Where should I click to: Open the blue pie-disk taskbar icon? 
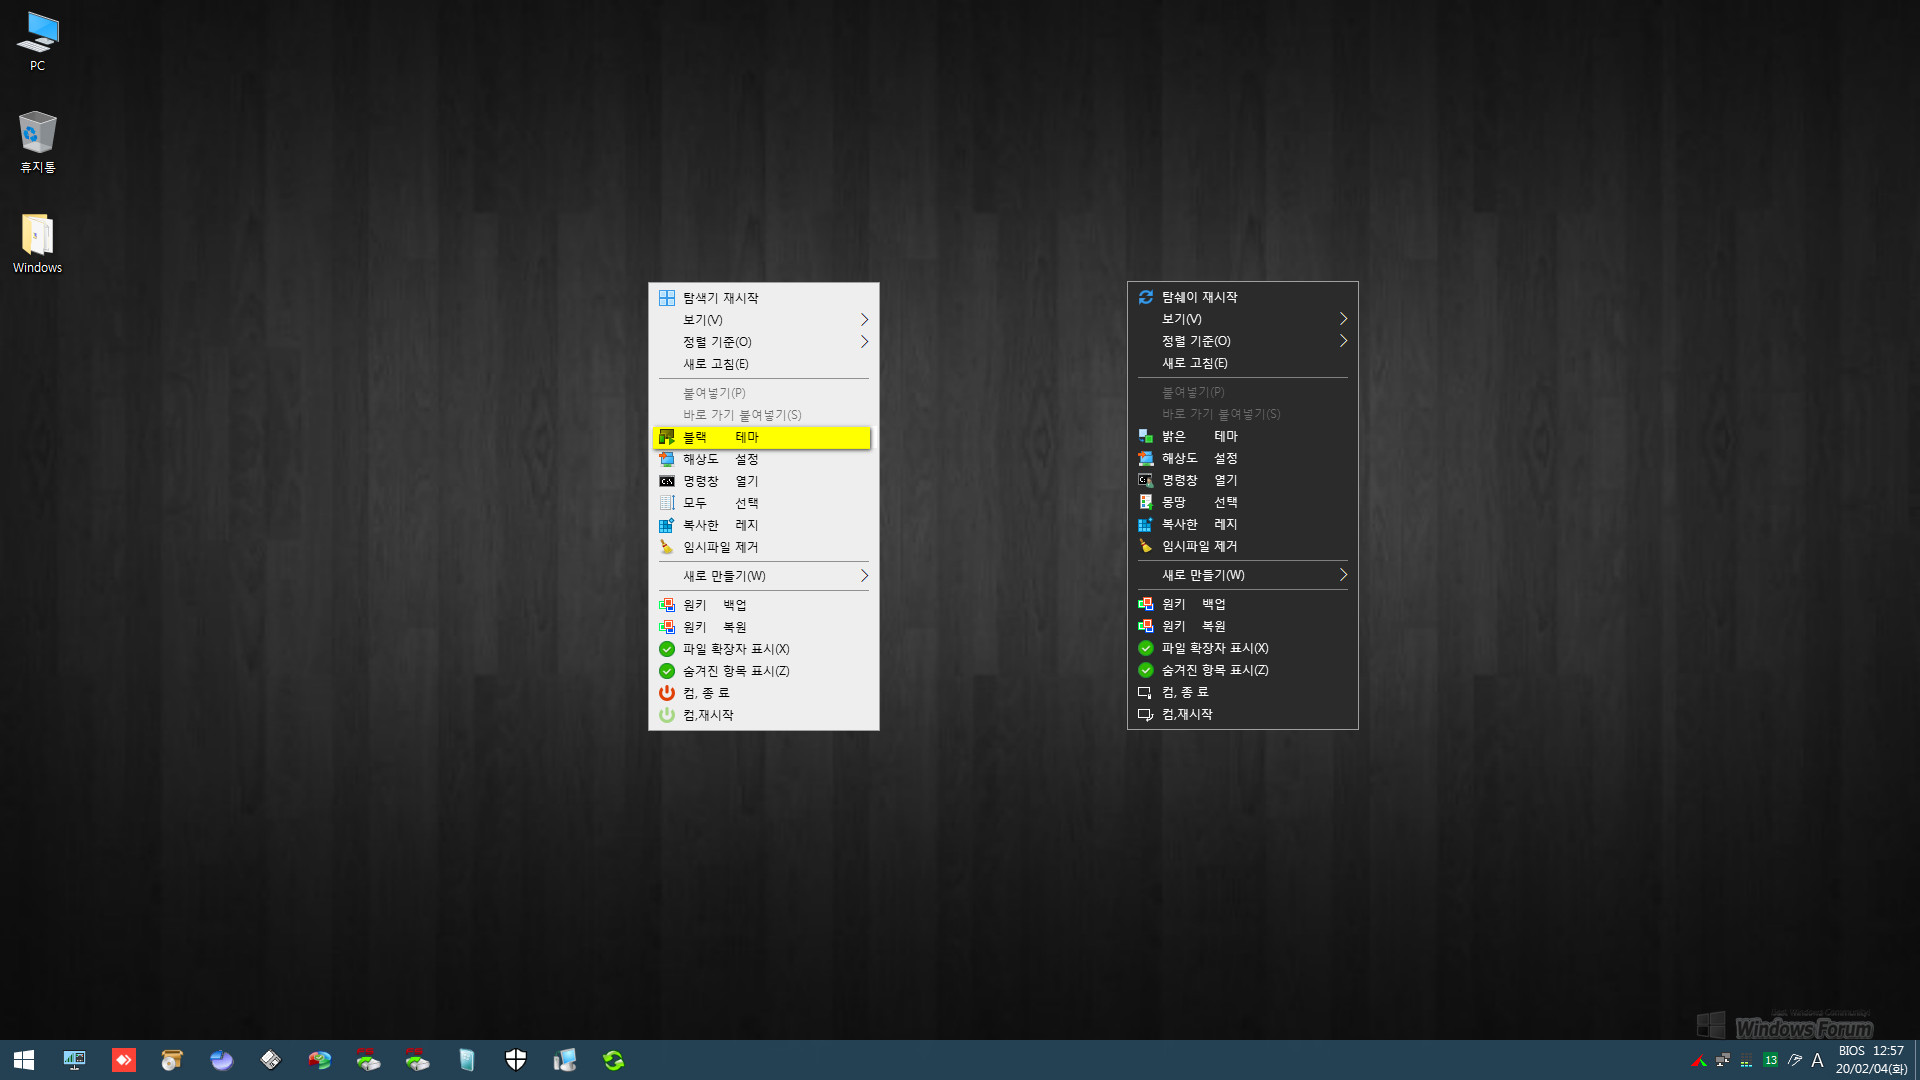221,1060
